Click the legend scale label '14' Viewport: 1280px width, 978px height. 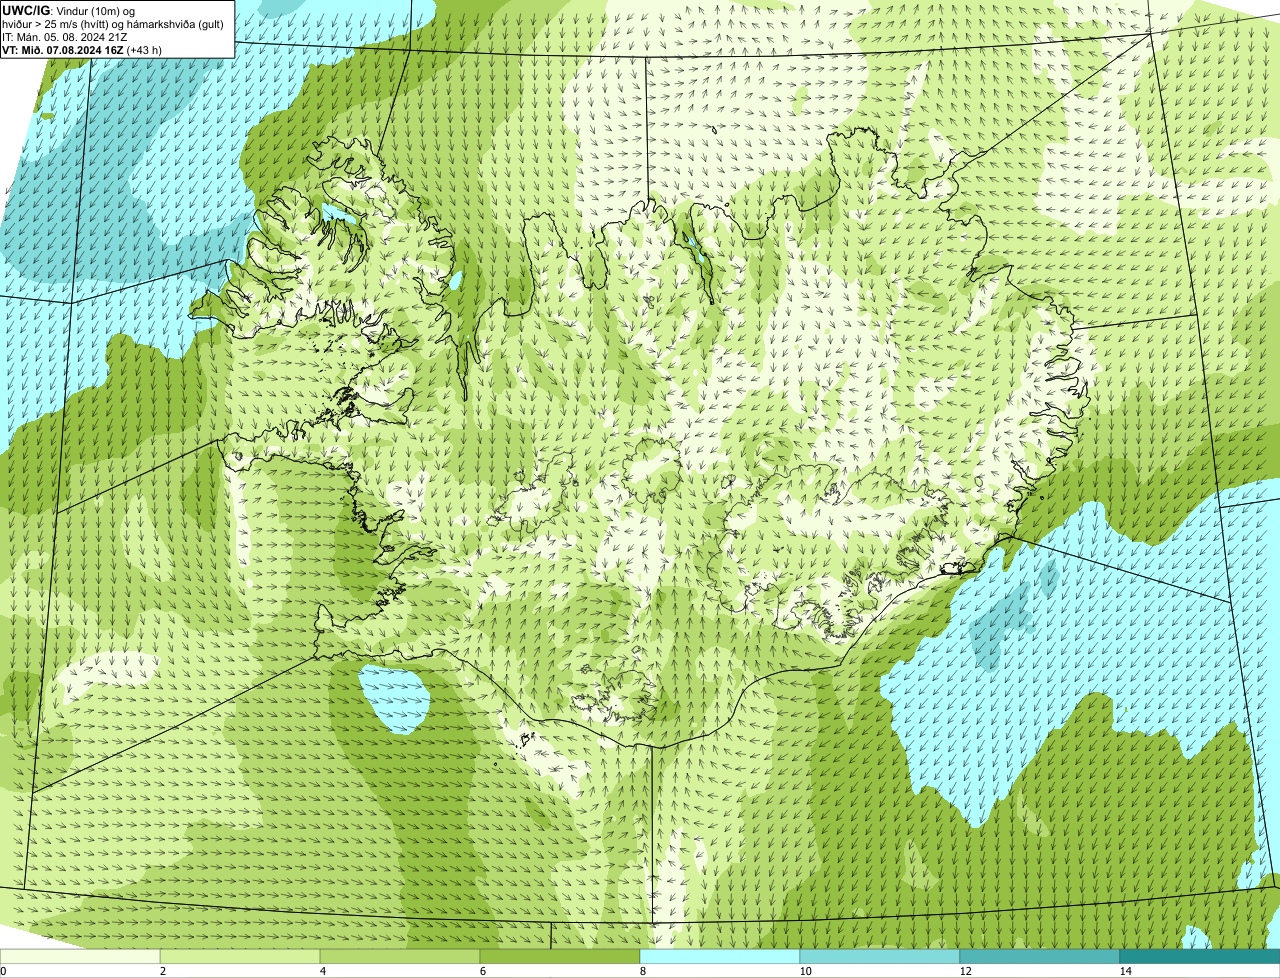1125,971
